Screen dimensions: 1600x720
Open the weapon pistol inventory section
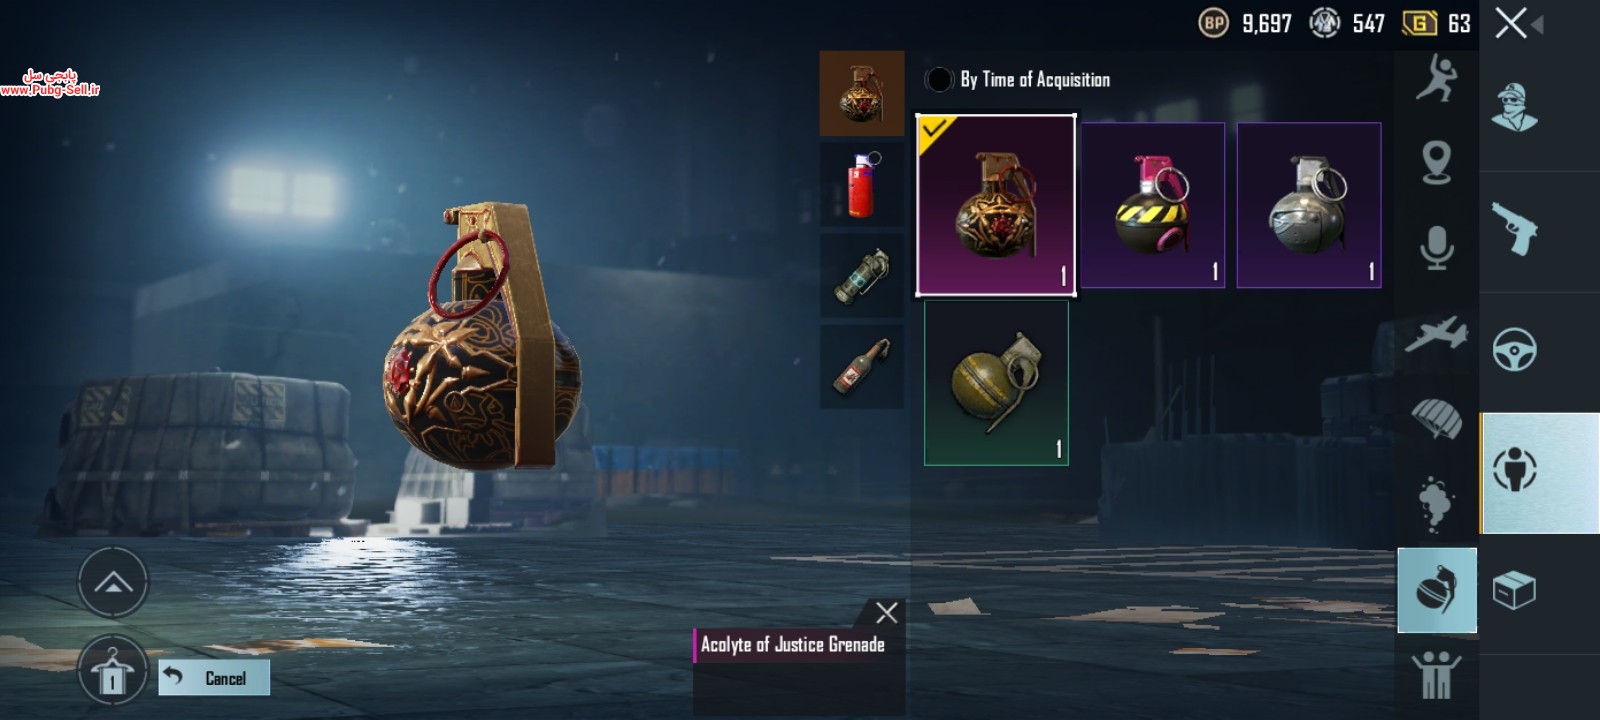(x=1515, y=230)
